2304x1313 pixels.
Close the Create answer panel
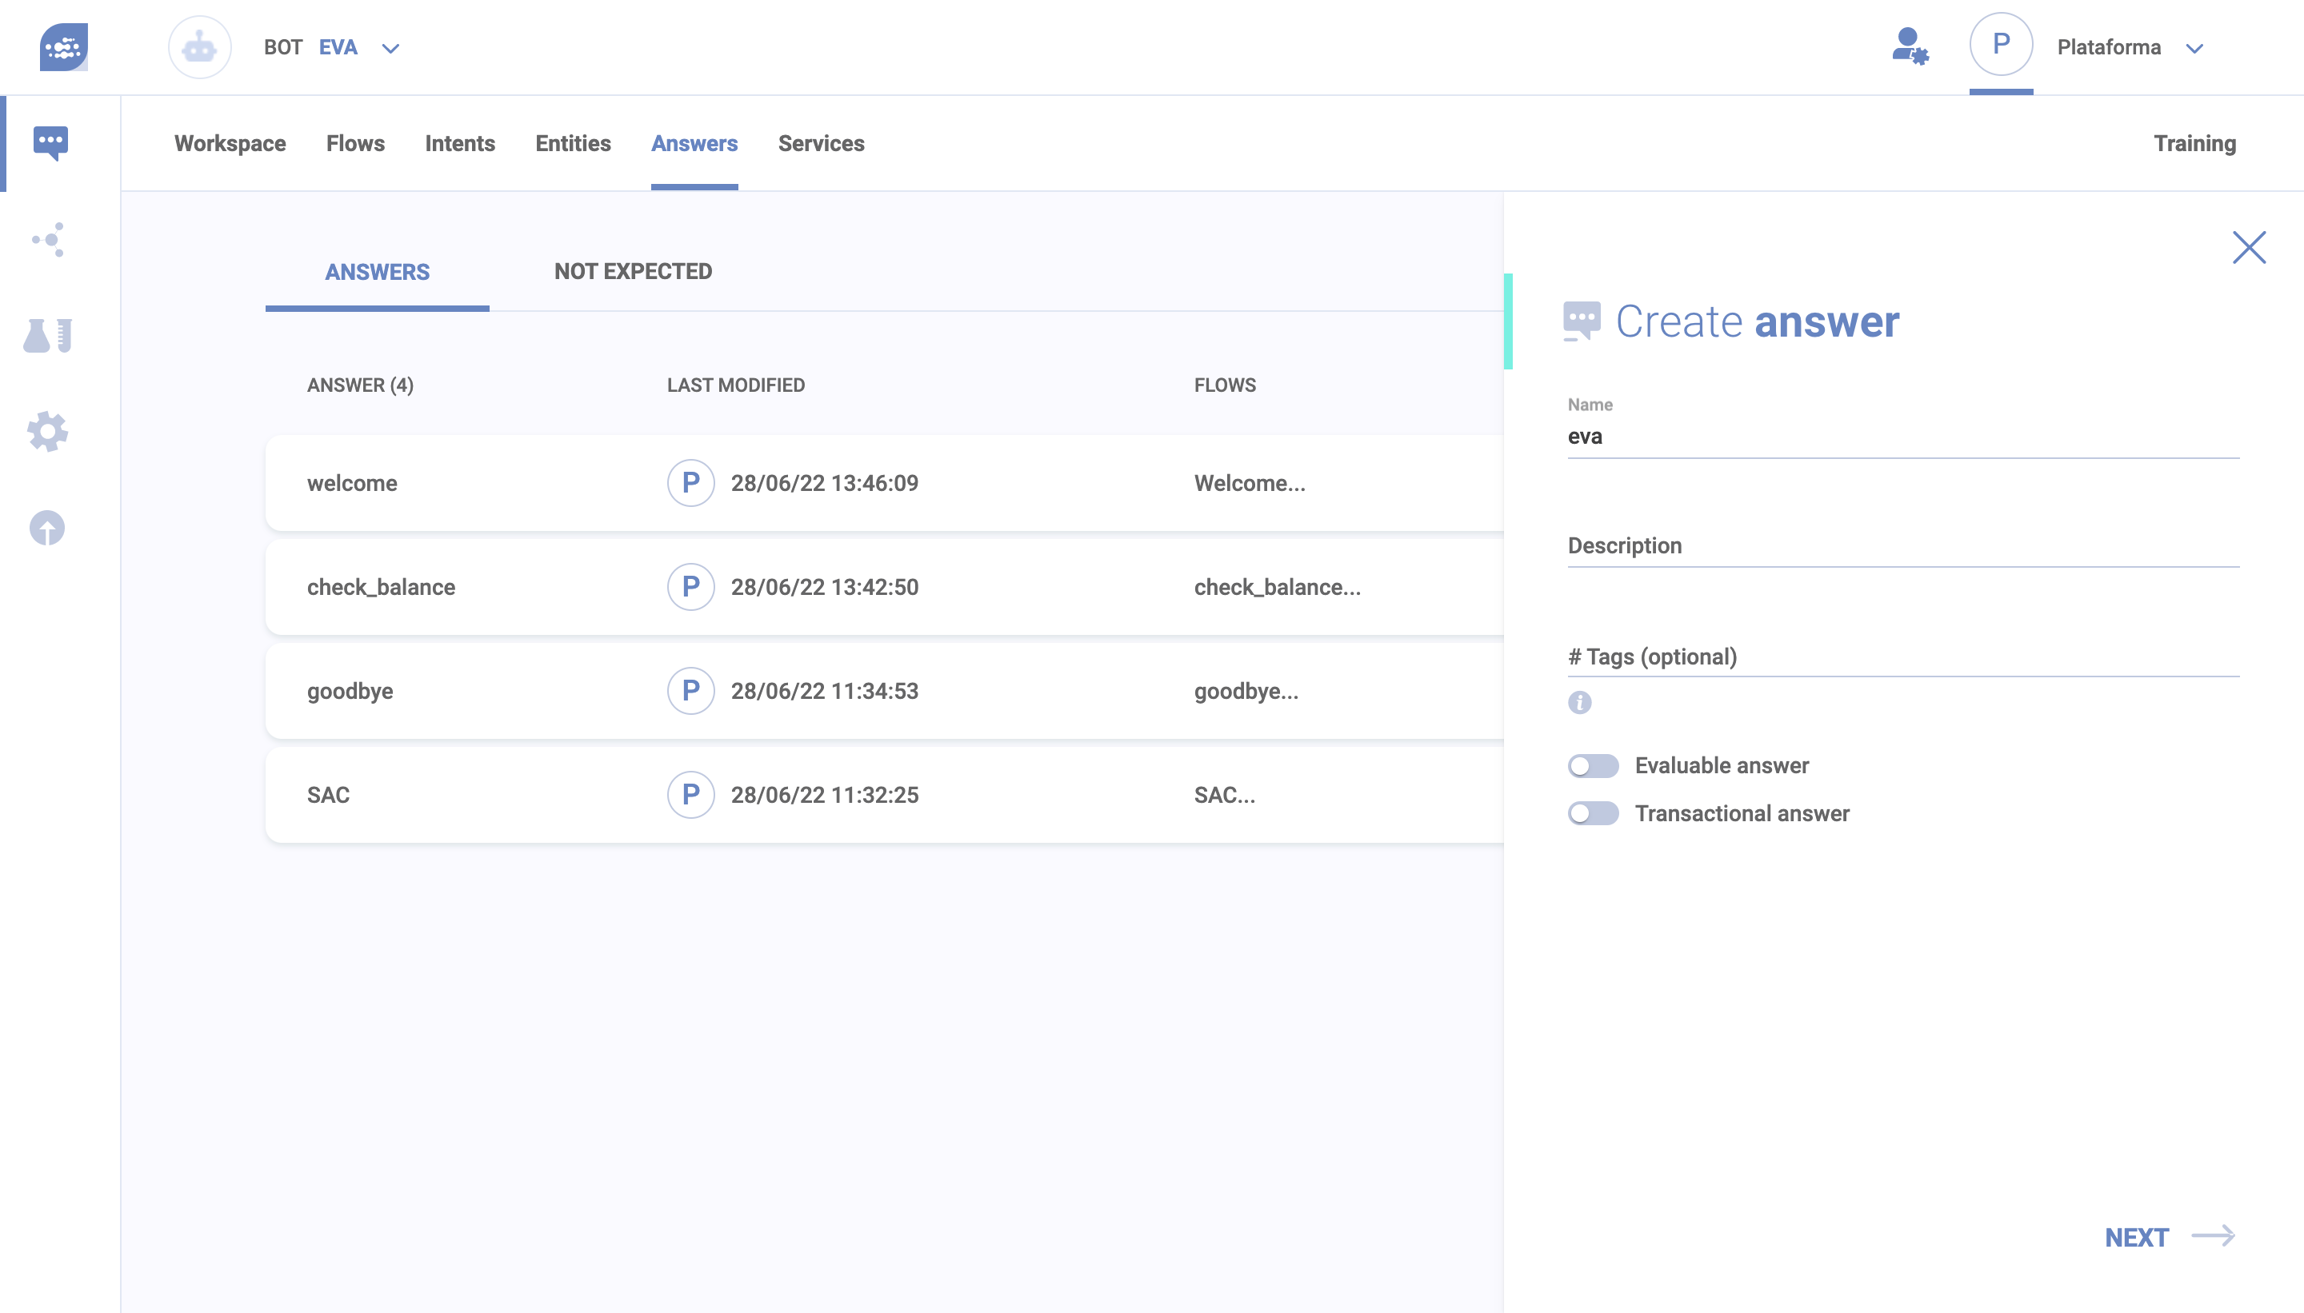(x=2248, y=247)
